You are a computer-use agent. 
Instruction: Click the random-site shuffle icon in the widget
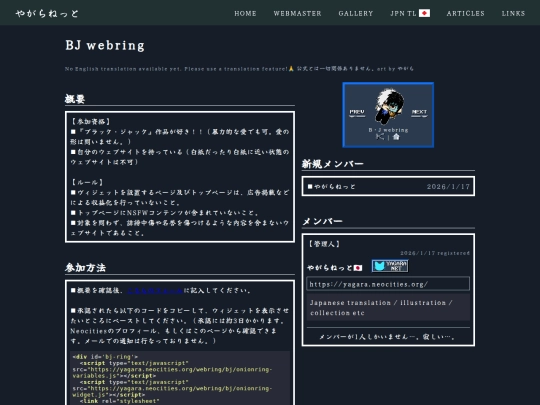[380, 137]
